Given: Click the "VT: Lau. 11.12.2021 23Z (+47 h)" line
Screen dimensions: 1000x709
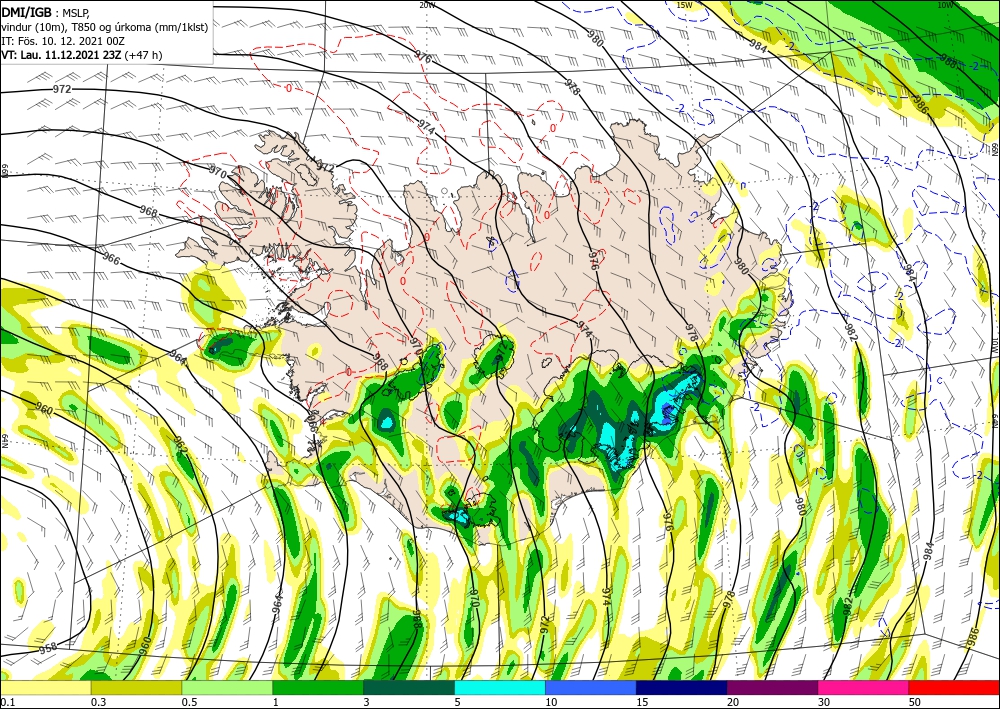Looking at the screenshot, I should (82, 55).
